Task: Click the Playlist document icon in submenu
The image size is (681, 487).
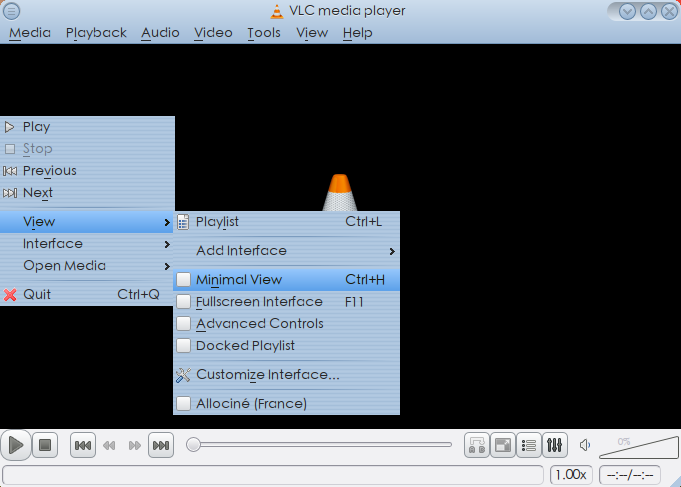Action: pos(183,222)
